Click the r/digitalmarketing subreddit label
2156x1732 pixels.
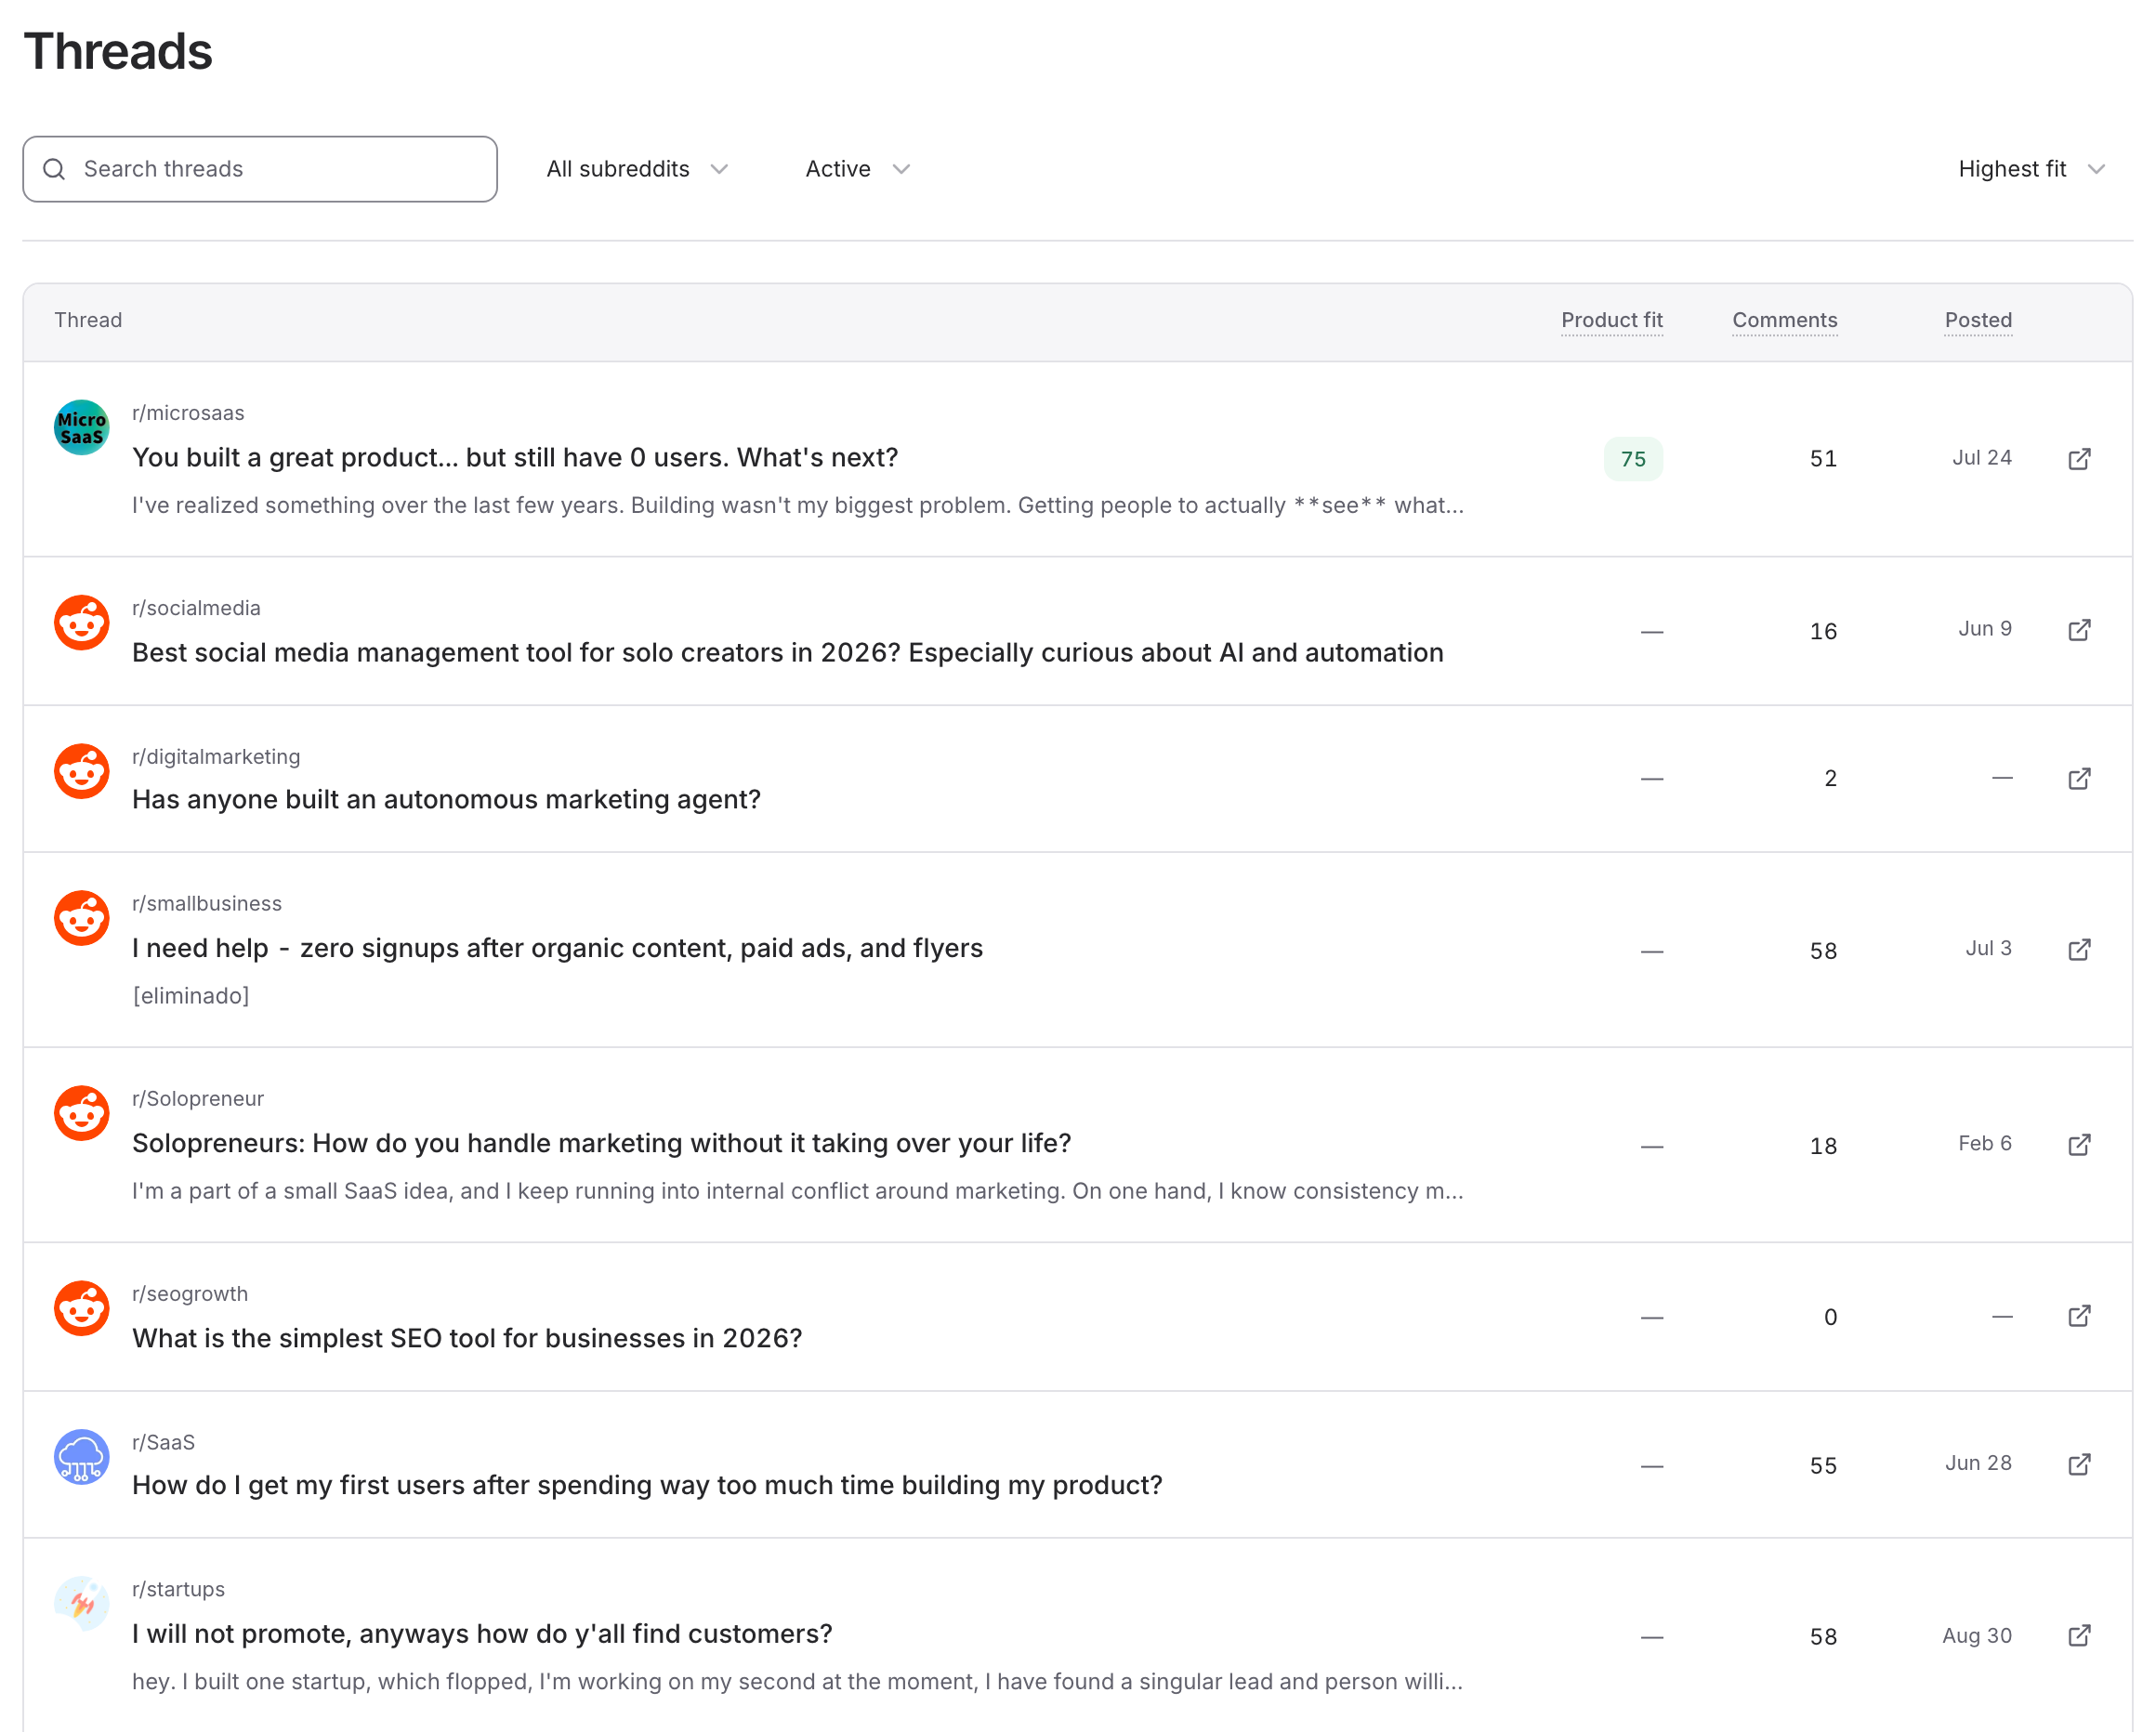pyautogui.click(x=216, y=757)
